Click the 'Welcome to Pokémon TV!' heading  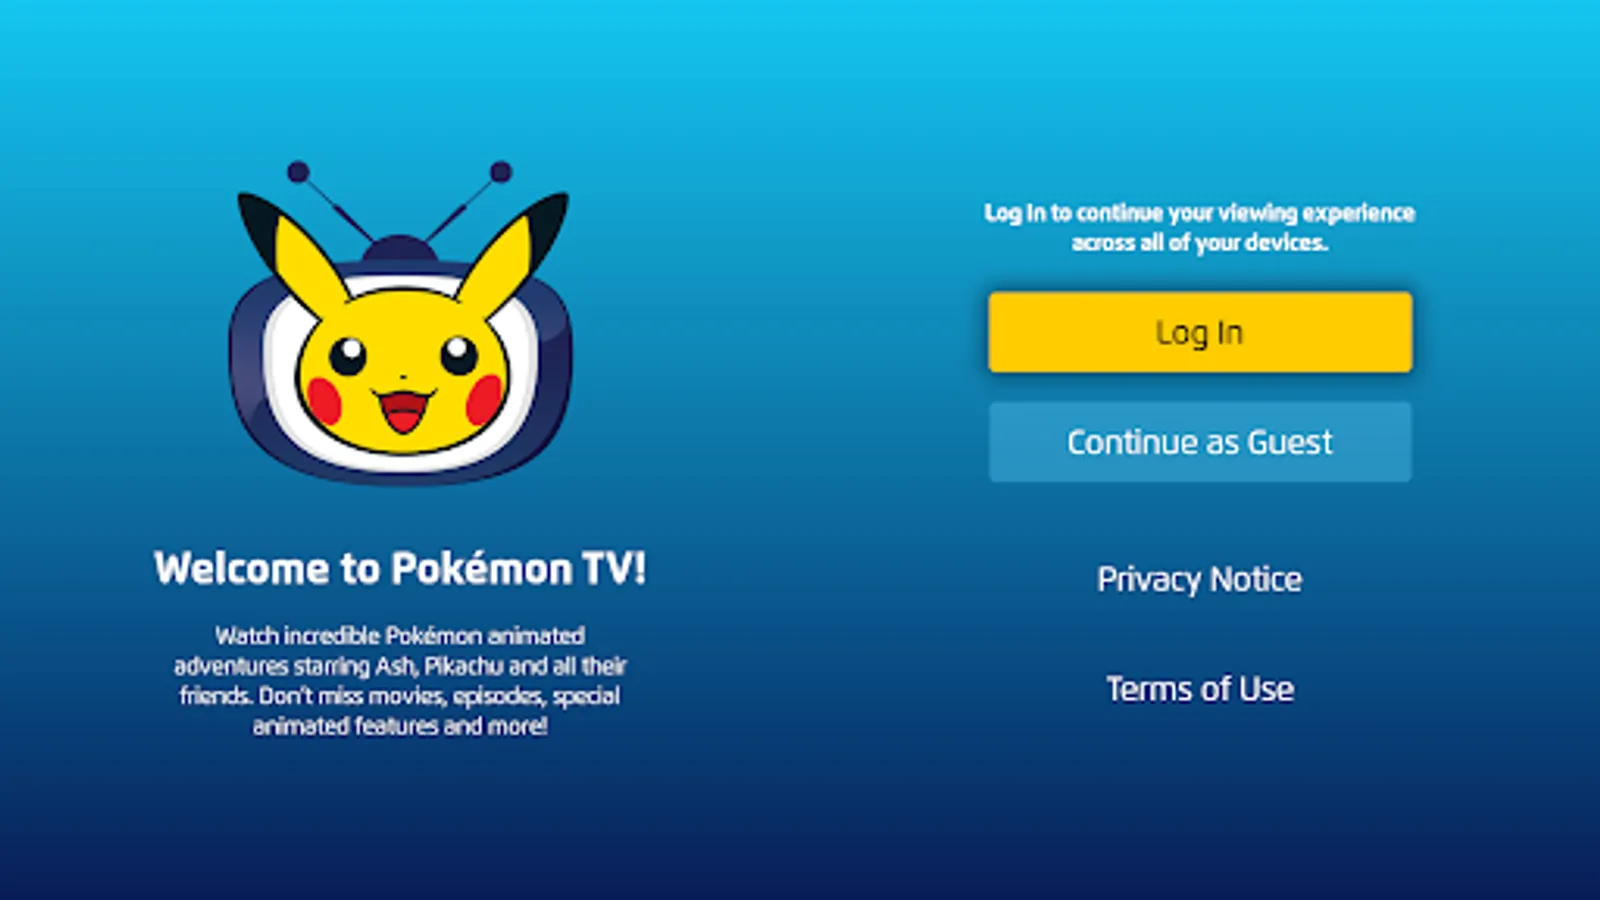pos(400,568)
